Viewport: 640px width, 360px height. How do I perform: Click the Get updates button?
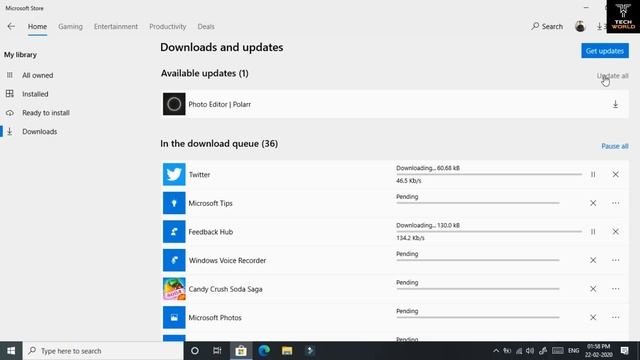(x=605, y=51)
